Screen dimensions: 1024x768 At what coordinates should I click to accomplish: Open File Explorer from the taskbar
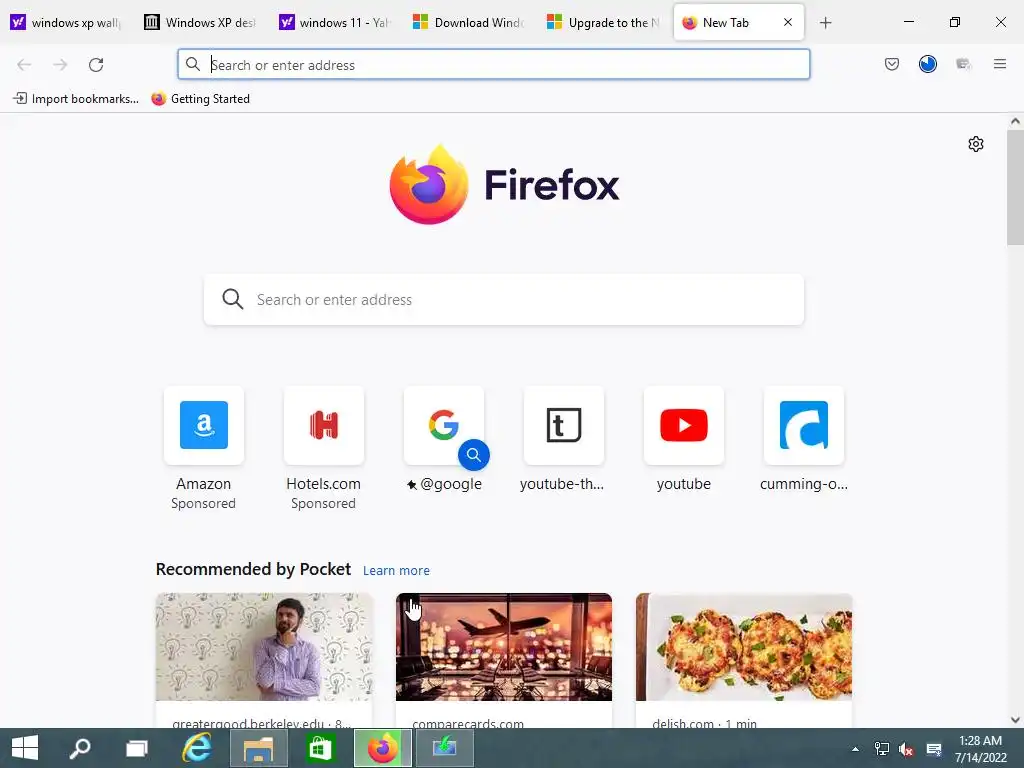(x=259, y=748)
